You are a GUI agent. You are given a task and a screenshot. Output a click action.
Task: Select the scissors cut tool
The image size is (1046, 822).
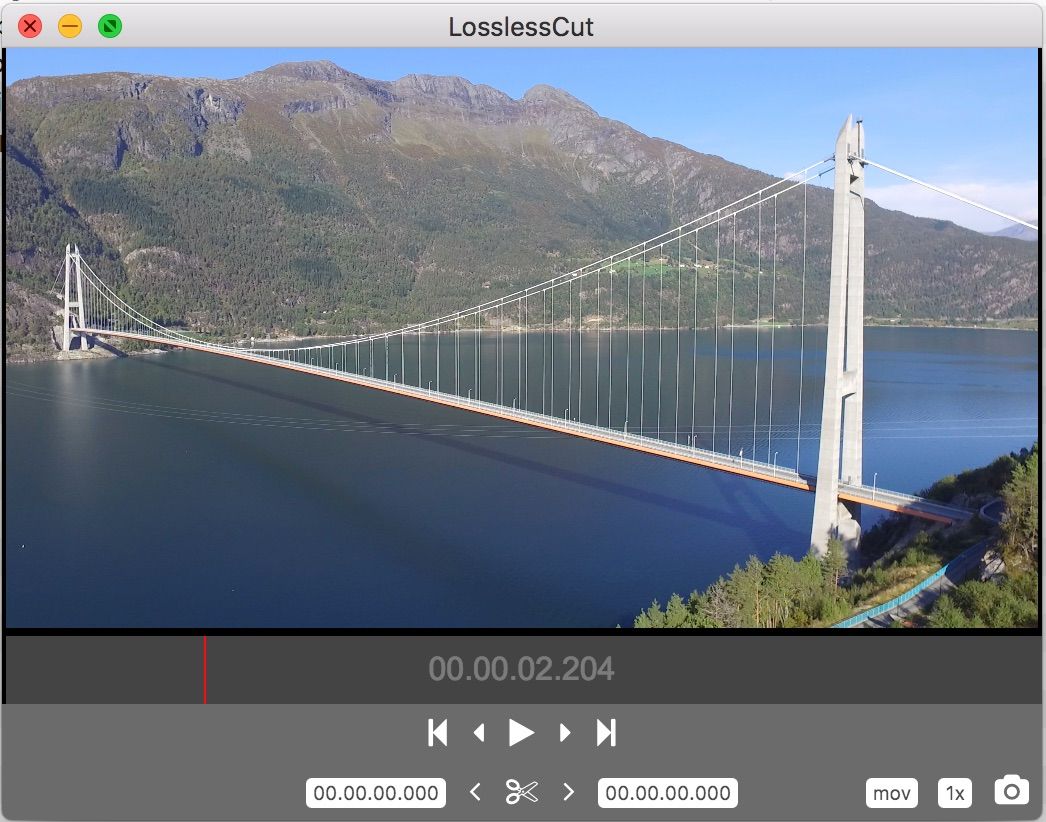click(x=521, y=791)
